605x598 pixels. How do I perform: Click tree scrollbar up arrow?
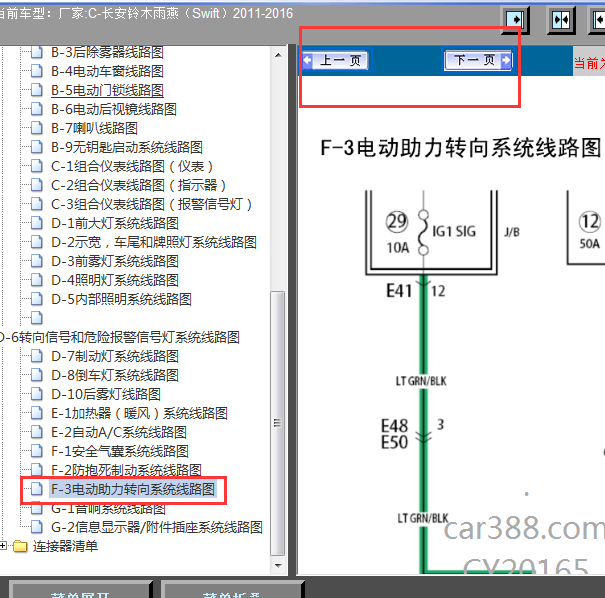click(278, 55)
